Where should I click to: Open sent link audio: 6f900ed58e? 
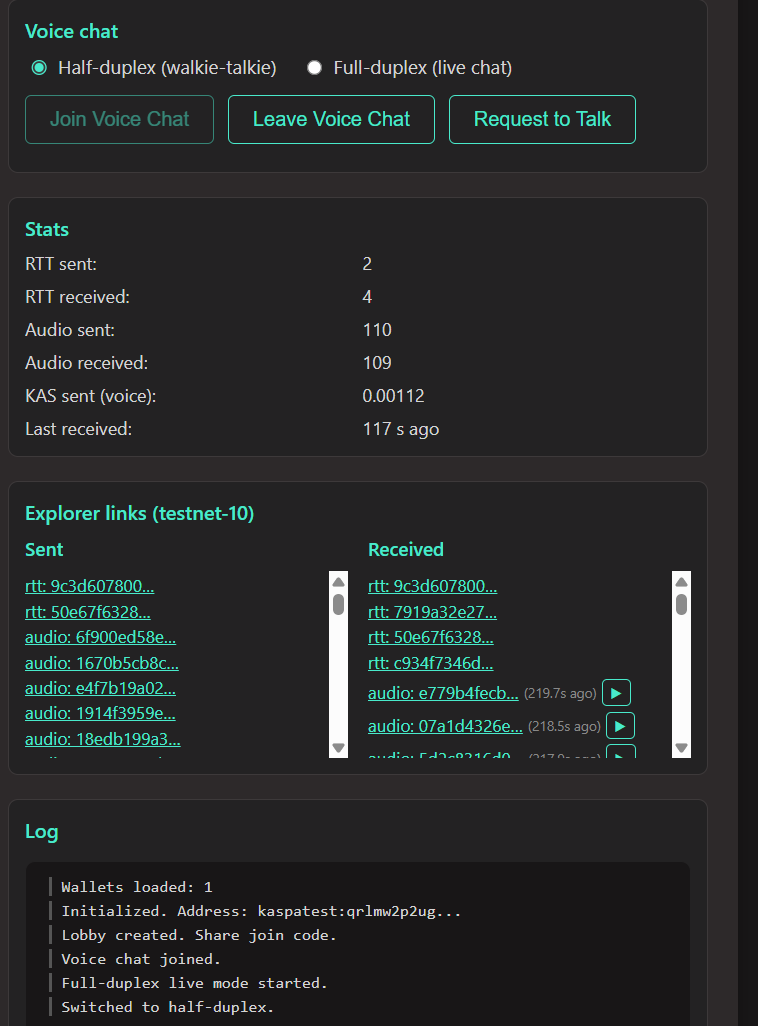100,637
